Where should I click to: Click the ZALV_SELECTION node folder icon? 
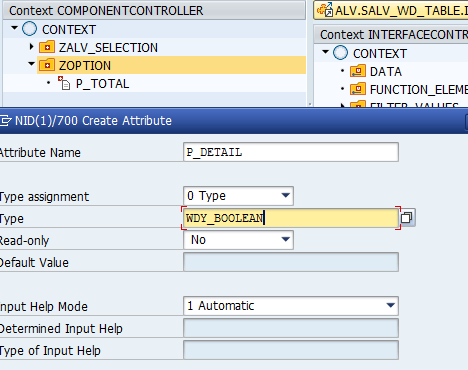pos(47,47)
